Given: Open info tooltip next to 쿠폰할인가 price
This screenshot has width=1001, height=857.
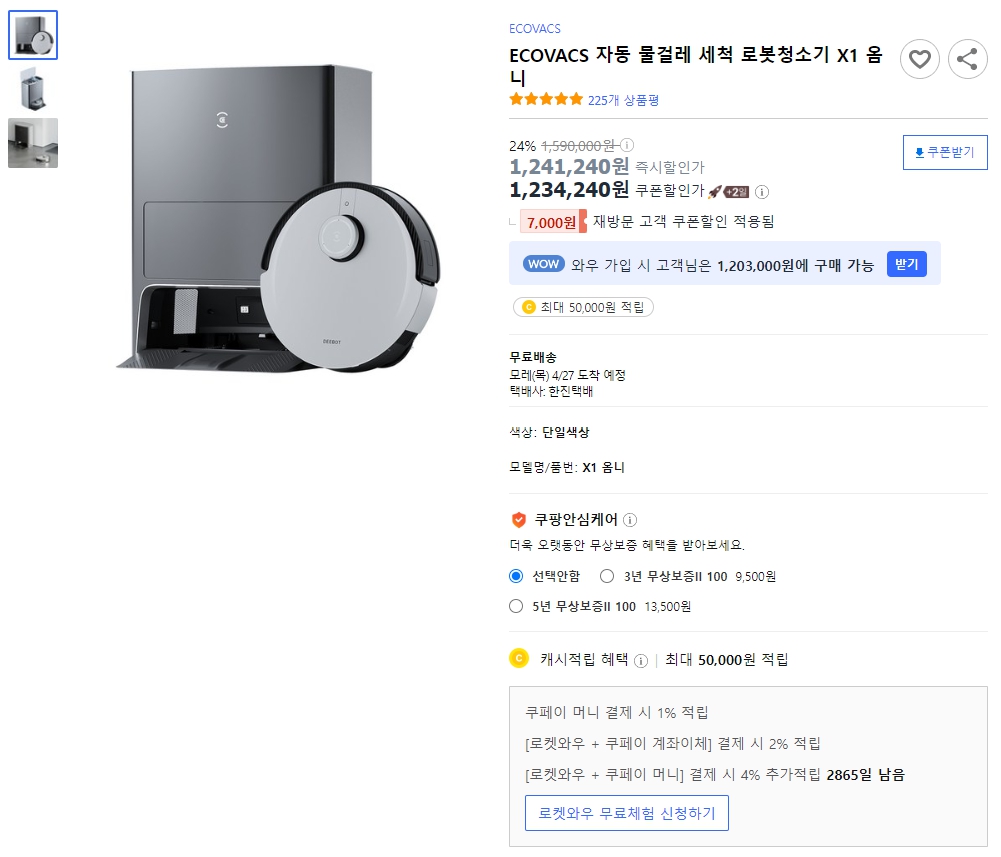Looking at the screenshot, I should [762, 191].
